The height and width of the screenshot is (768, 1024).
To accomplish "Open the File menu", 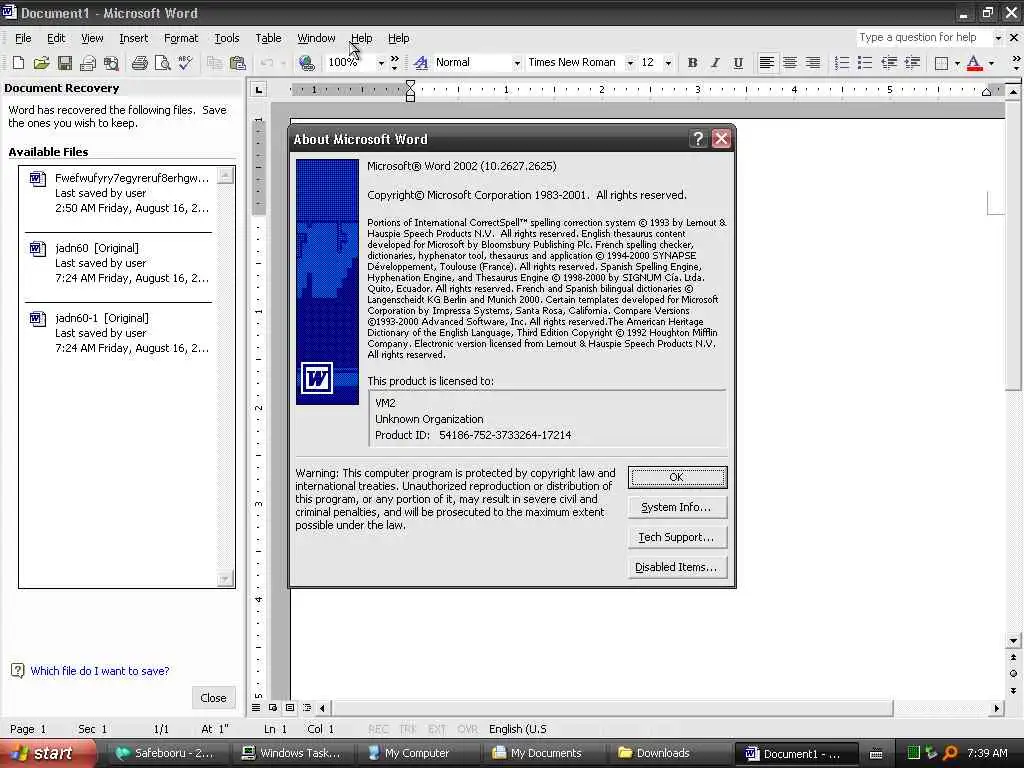I will pos(23,38).
